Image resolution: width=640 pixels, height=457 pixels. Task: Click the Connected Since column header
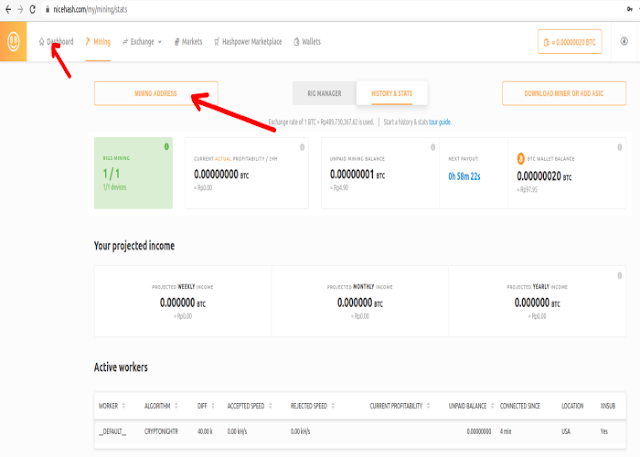click(x=520, y=406)
